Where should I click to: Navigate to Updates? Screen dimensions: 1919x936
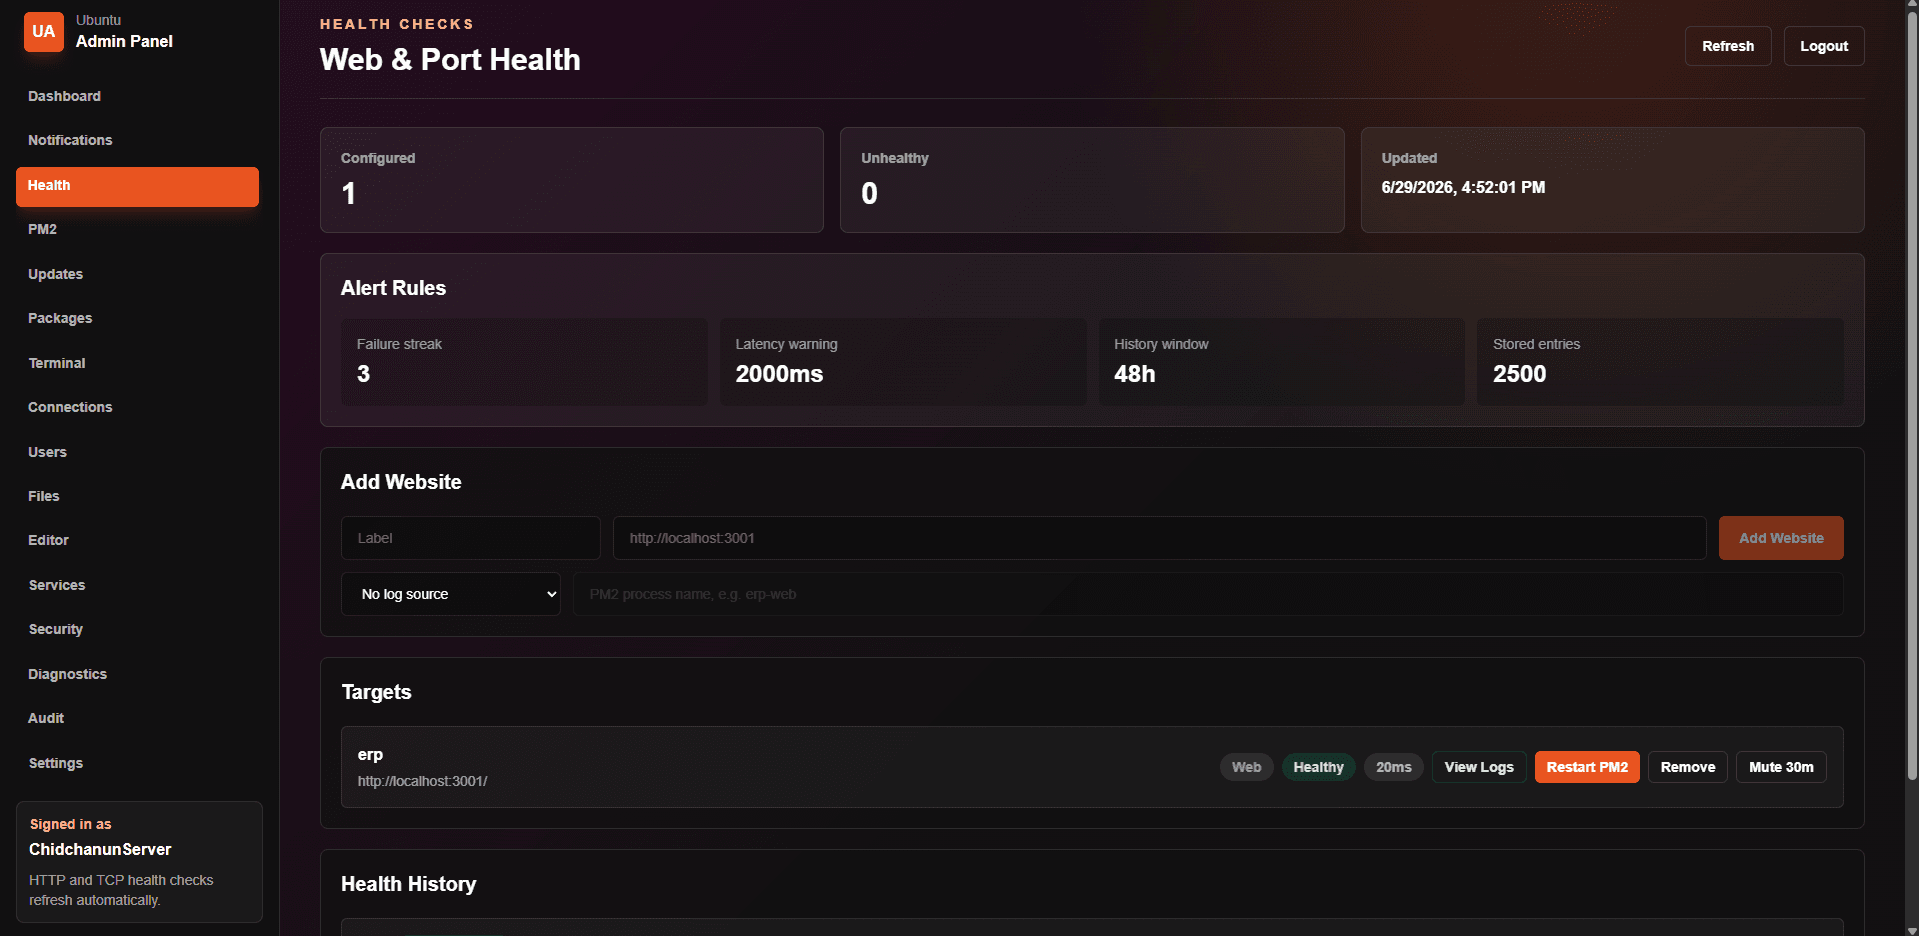point(55,274)
